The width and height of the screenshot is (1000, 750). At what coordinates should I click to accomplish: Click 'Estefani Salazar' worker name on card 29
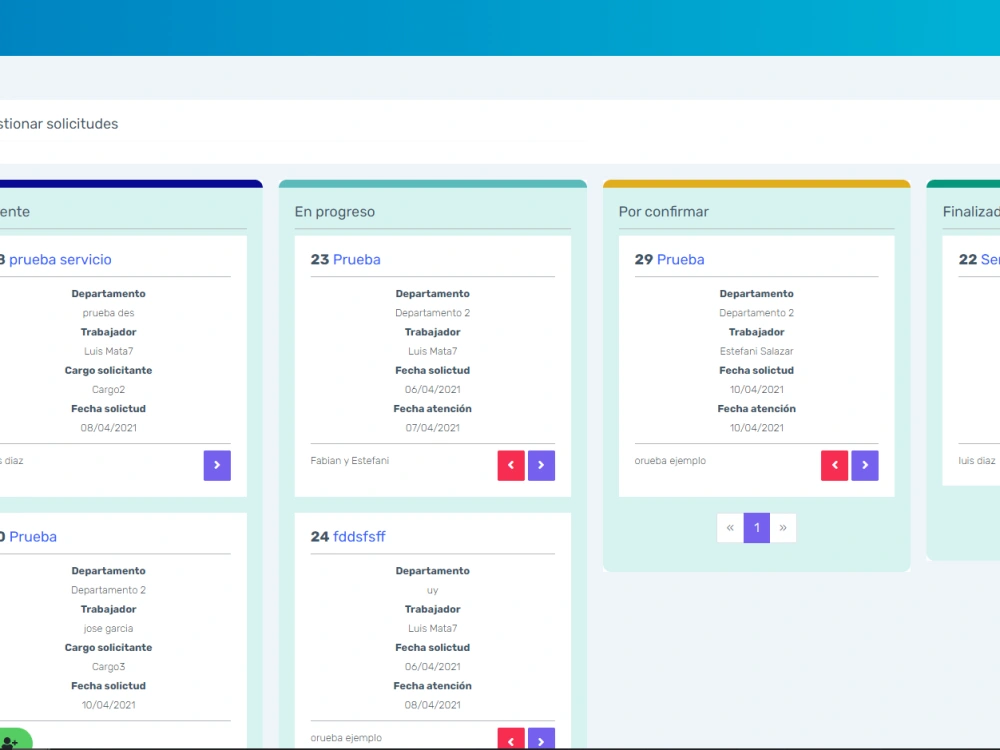pos(756,351)
